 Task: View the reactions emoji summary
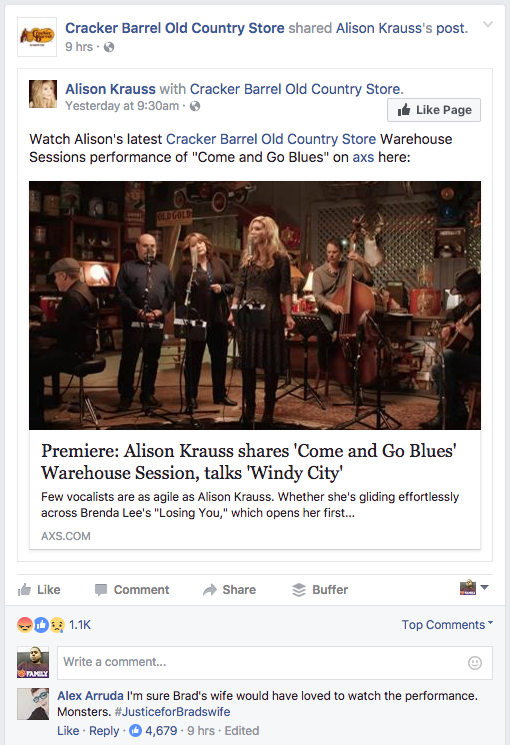[x=41, y=625]
